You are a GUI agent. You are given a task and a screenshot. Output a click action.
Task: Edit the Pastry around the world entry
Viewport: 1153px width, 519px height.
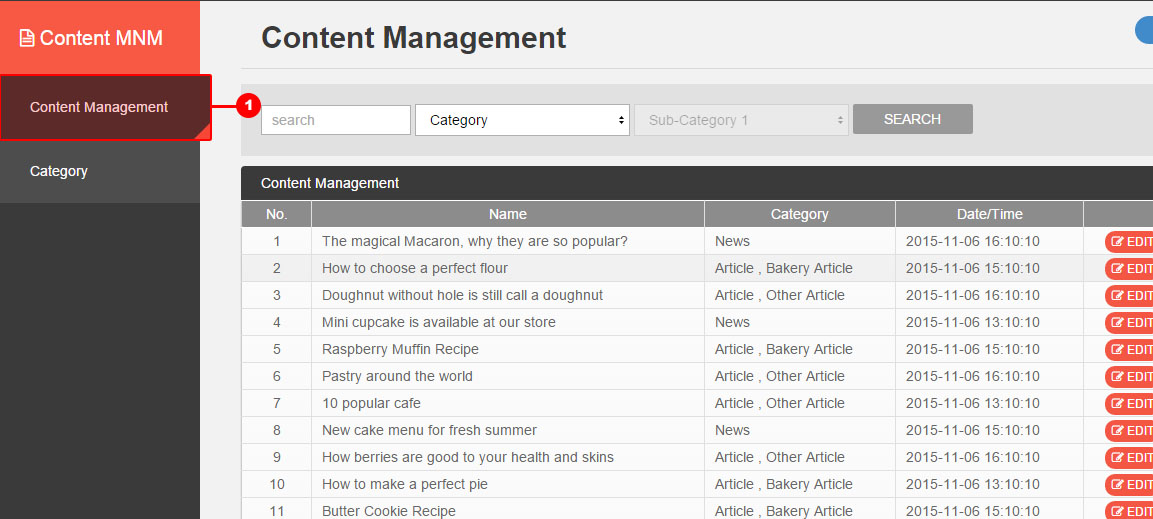click(x=1130, y=377)
